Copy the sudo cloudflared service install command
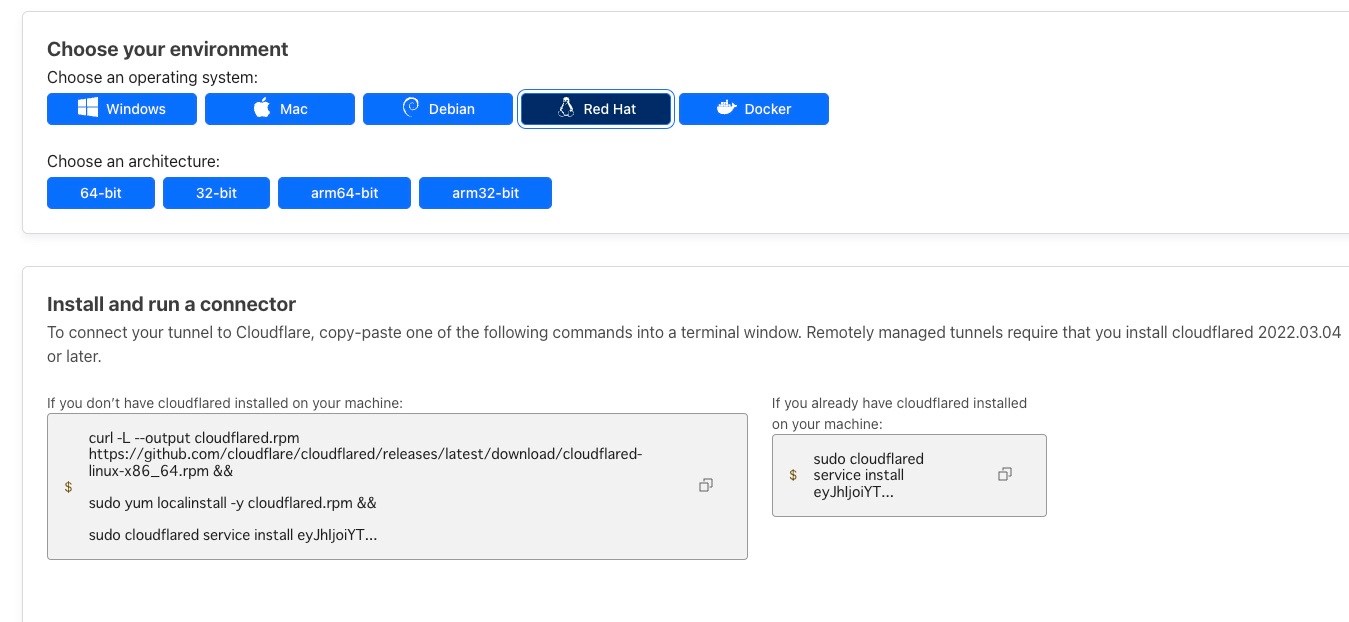 pos(1005,475)
